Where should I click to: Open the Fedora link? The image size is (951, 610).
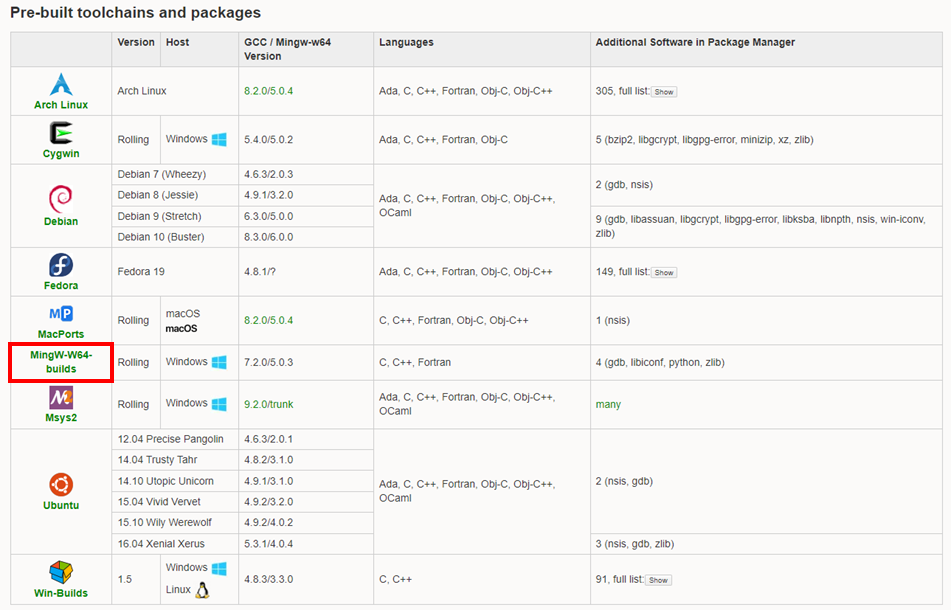pos(61,285)
